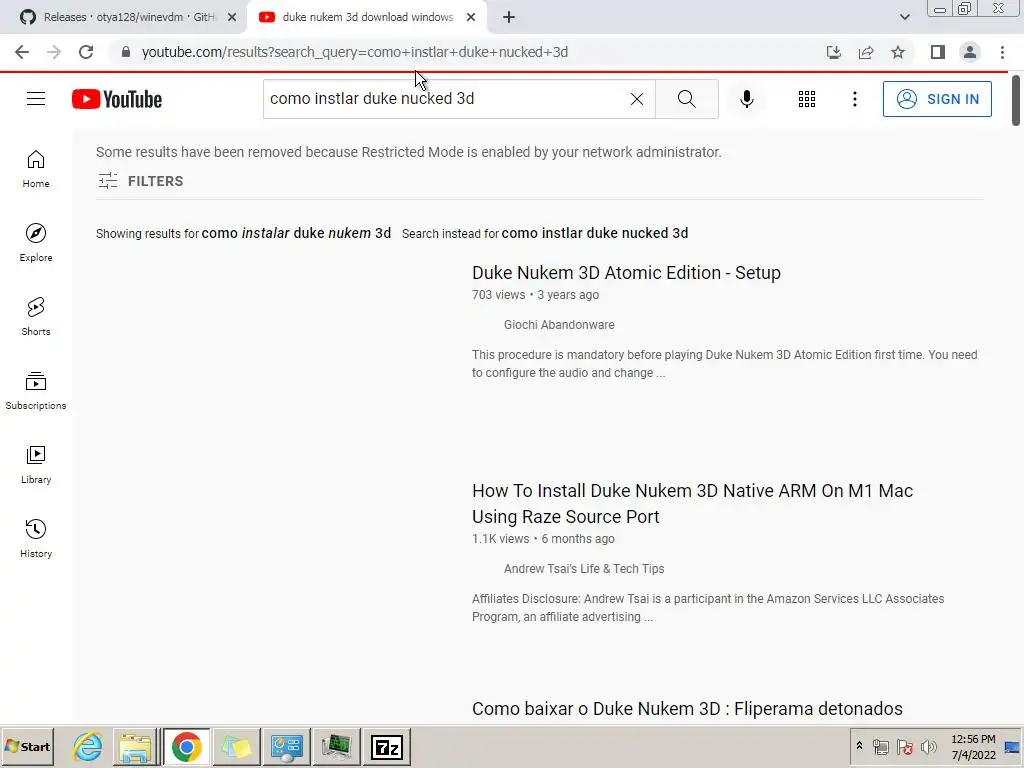
Task: Open Como baixar o Duke Nukem 3D video
Action: [687, 709]
